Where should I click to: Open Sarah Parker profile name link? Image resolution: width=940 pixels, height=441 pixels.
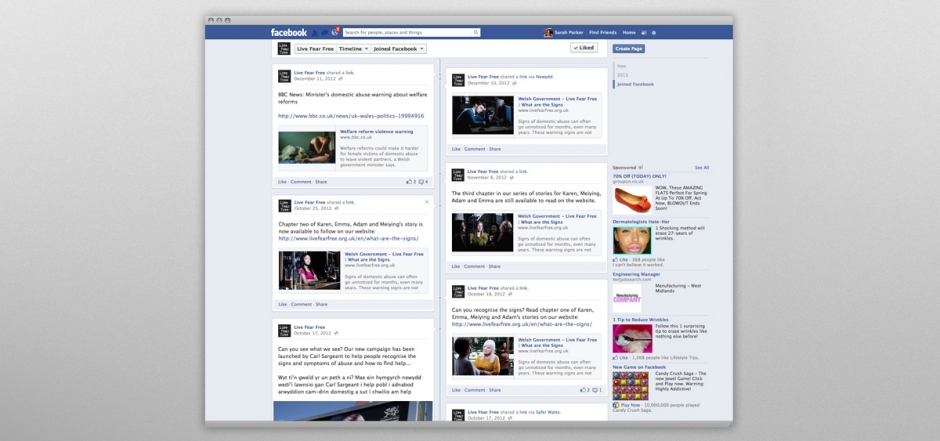click(569, 32)
